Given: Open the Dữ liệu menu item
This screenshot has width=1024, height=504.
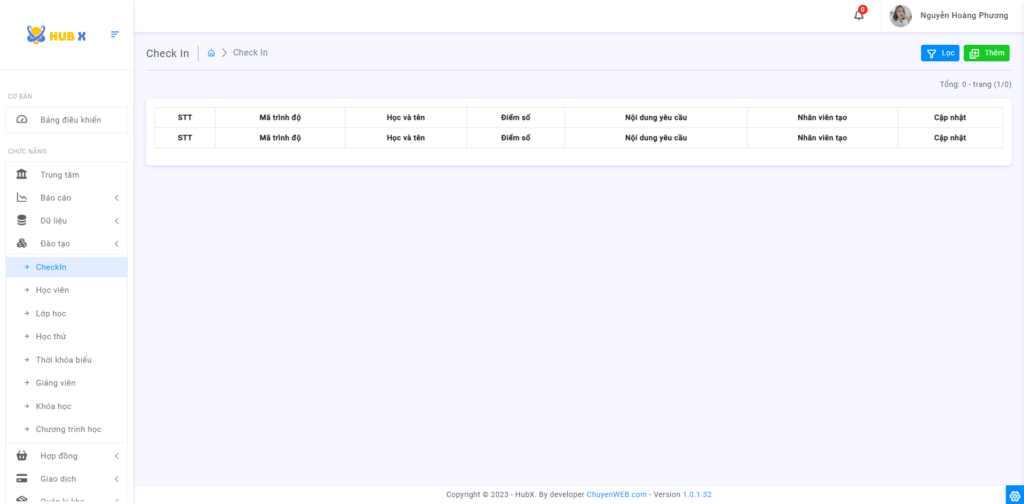Looking at the screenshot, I should (x=67, y=221).
